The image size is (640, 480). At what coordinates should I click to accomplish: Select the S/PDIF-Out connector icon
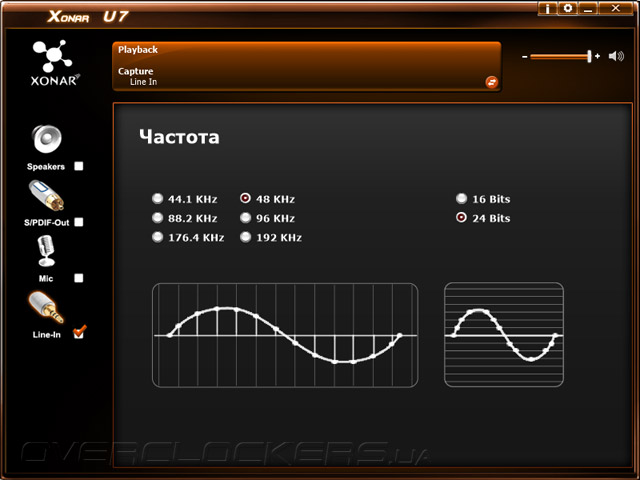(47, 196)
